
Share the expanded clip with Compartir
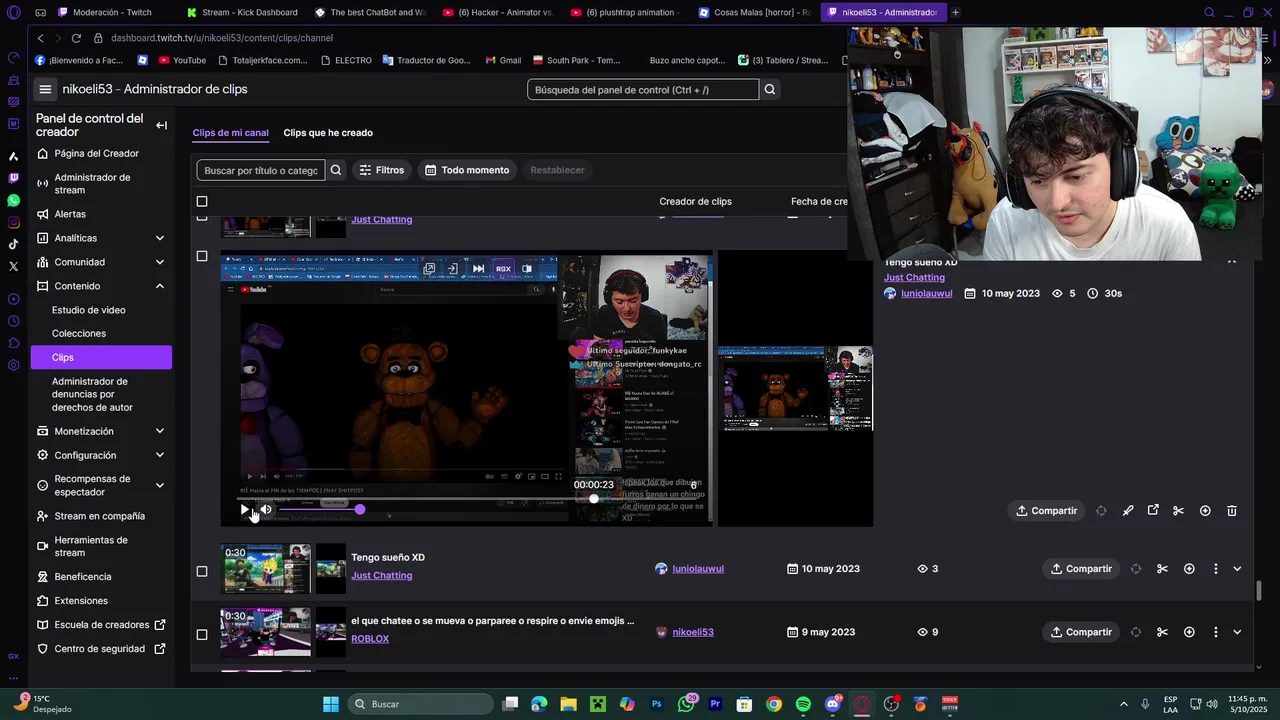(1046, 510)
